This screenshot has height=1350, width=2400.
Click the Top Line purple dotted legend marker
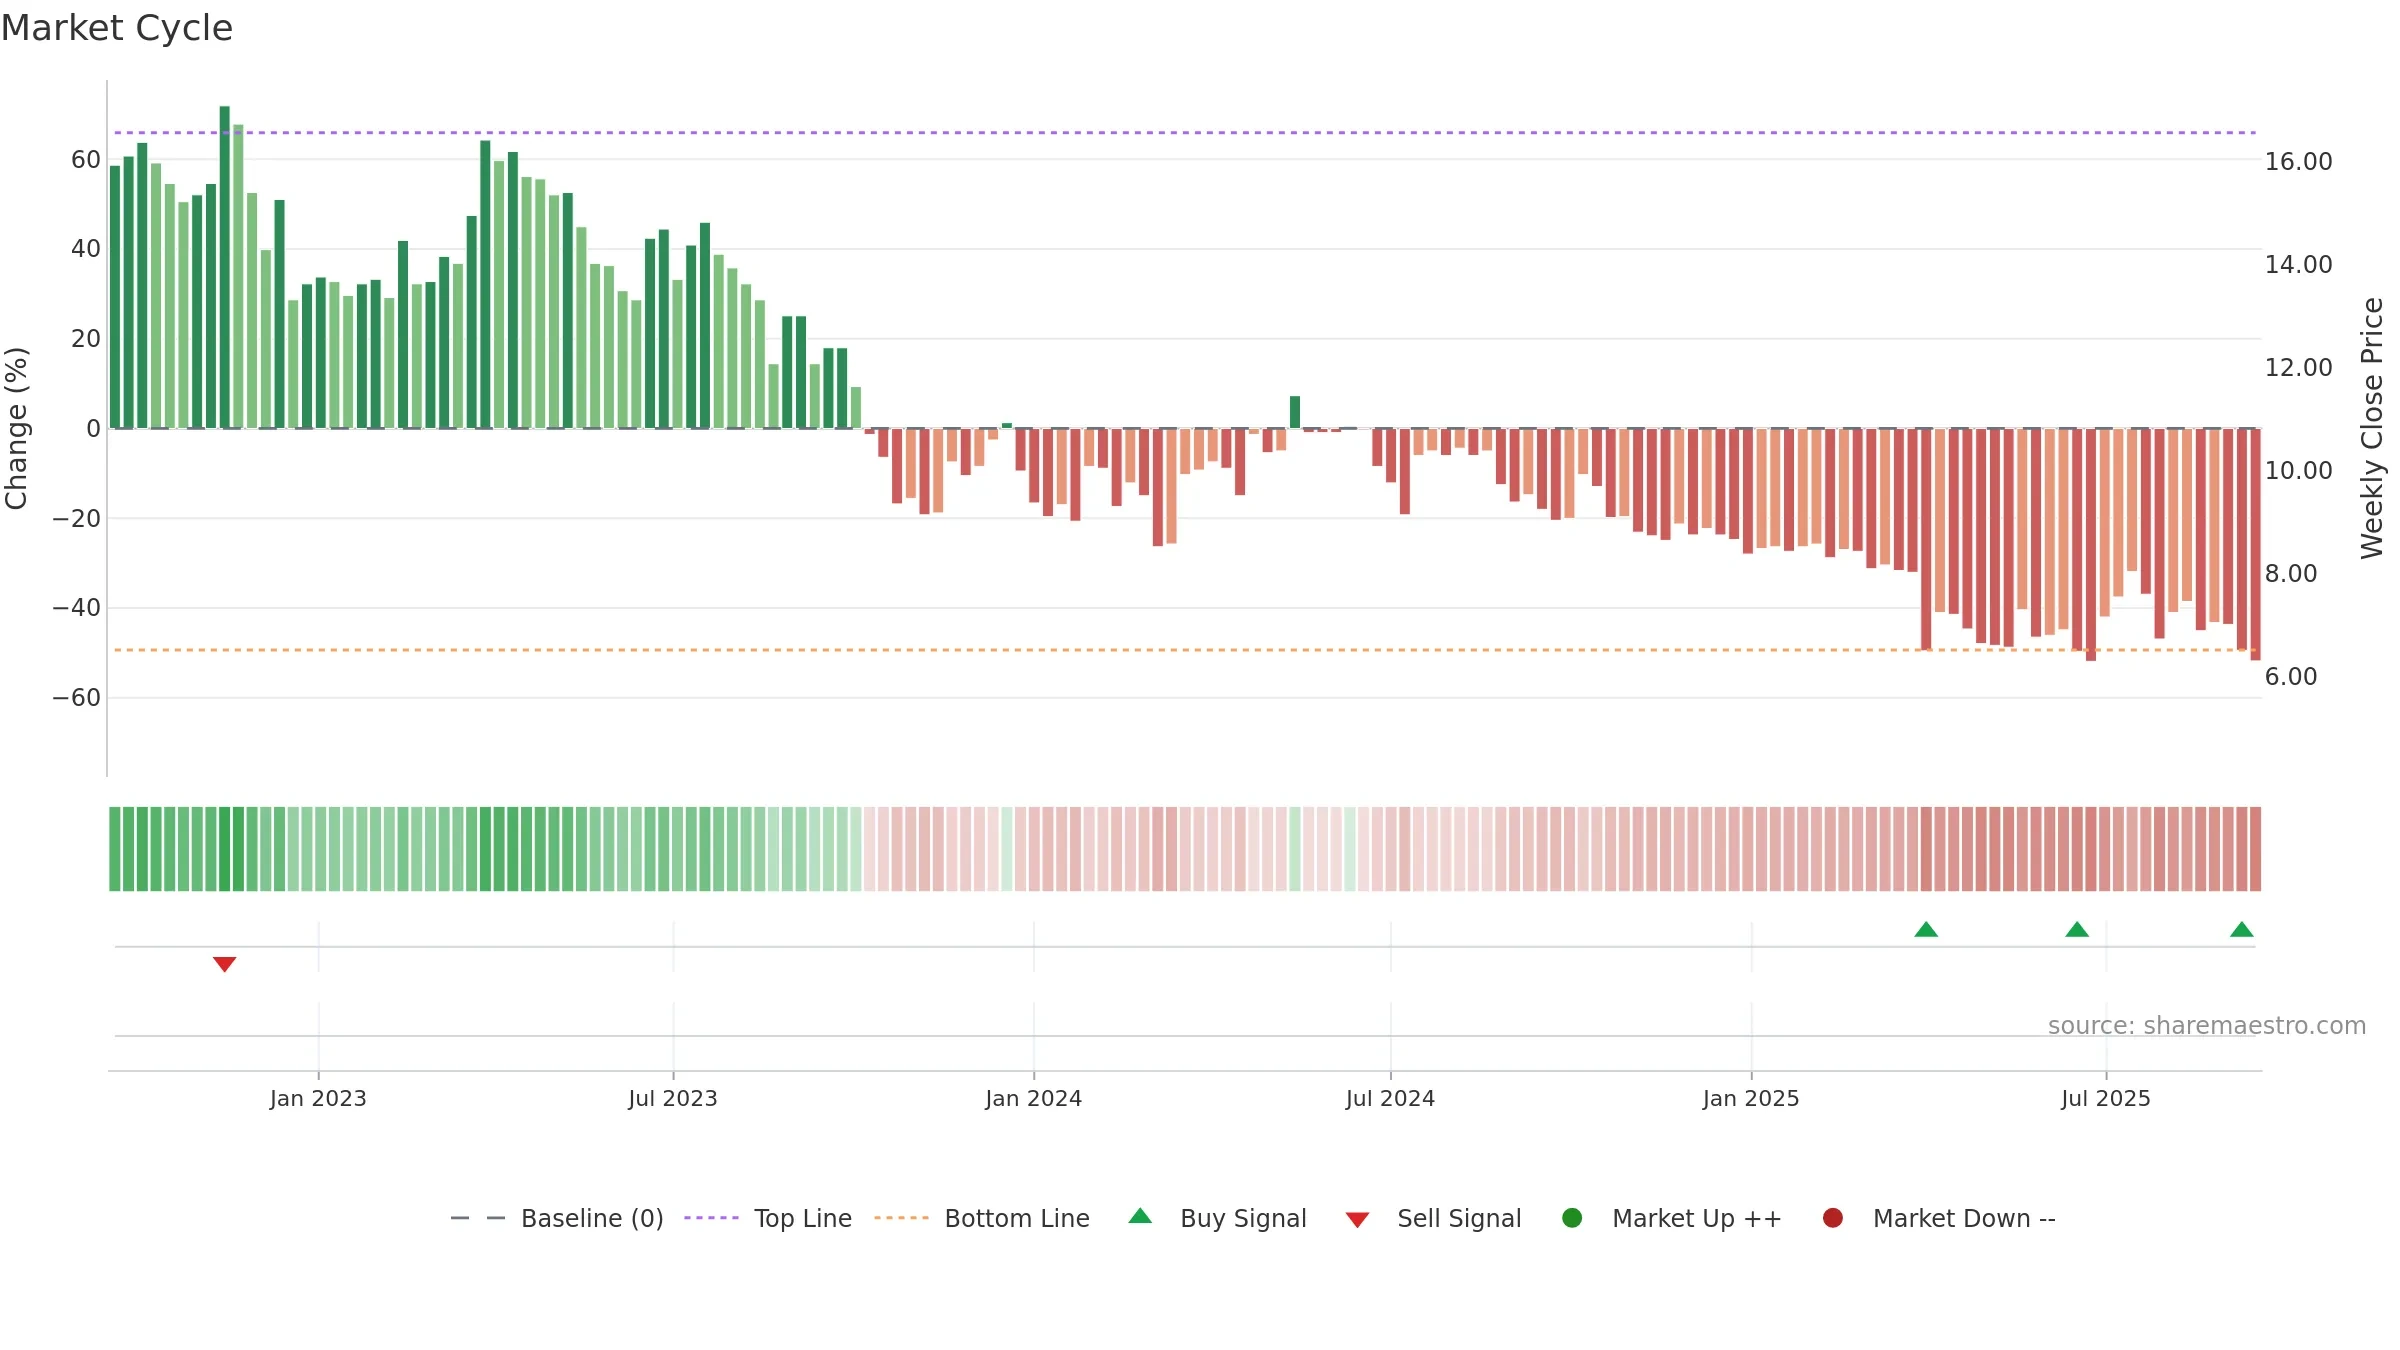pos(711,1218)
